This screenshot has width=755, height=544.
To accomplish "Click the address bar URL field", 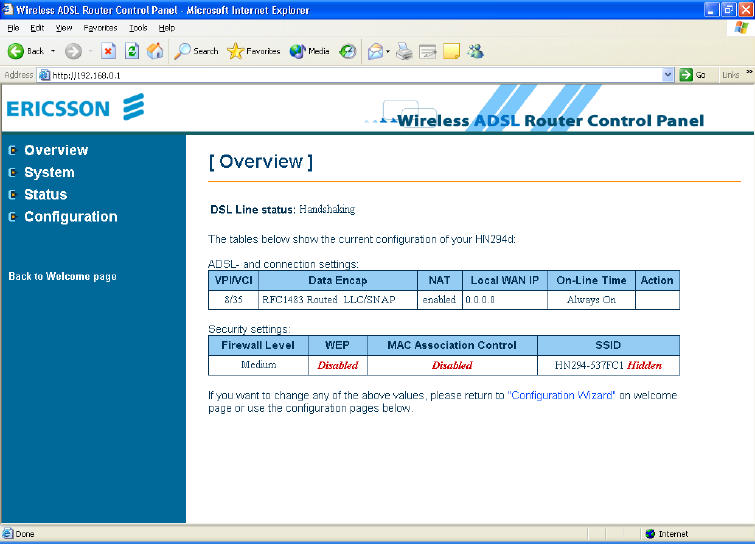I will click(356, 75).
